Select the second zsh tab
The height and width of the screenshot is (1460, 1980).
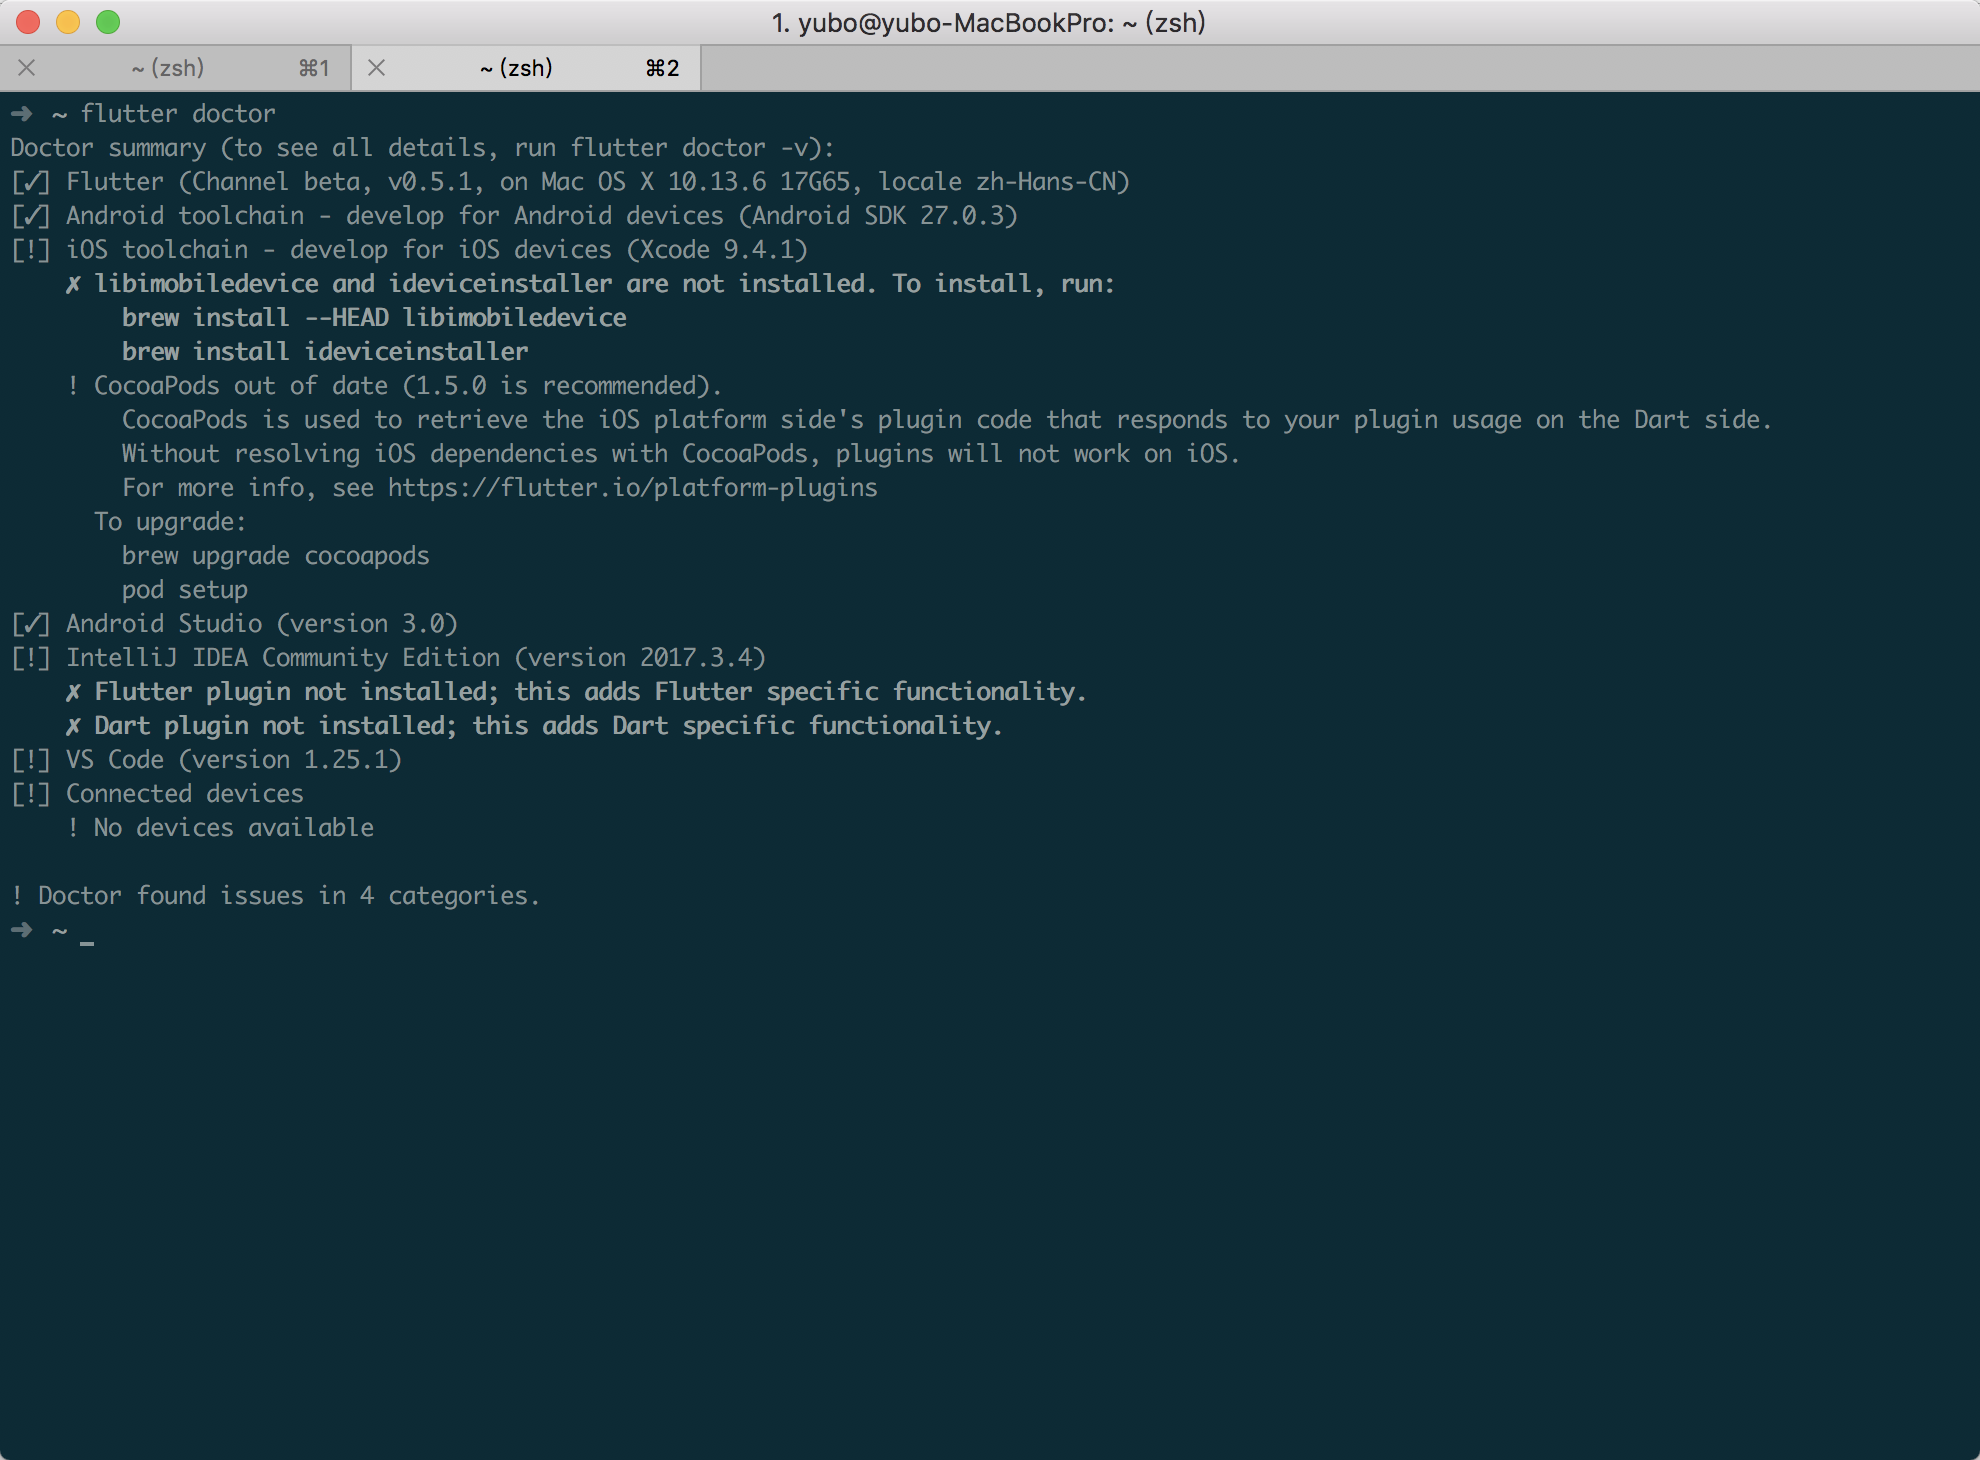pyautogui.click(x=526, y=68)
